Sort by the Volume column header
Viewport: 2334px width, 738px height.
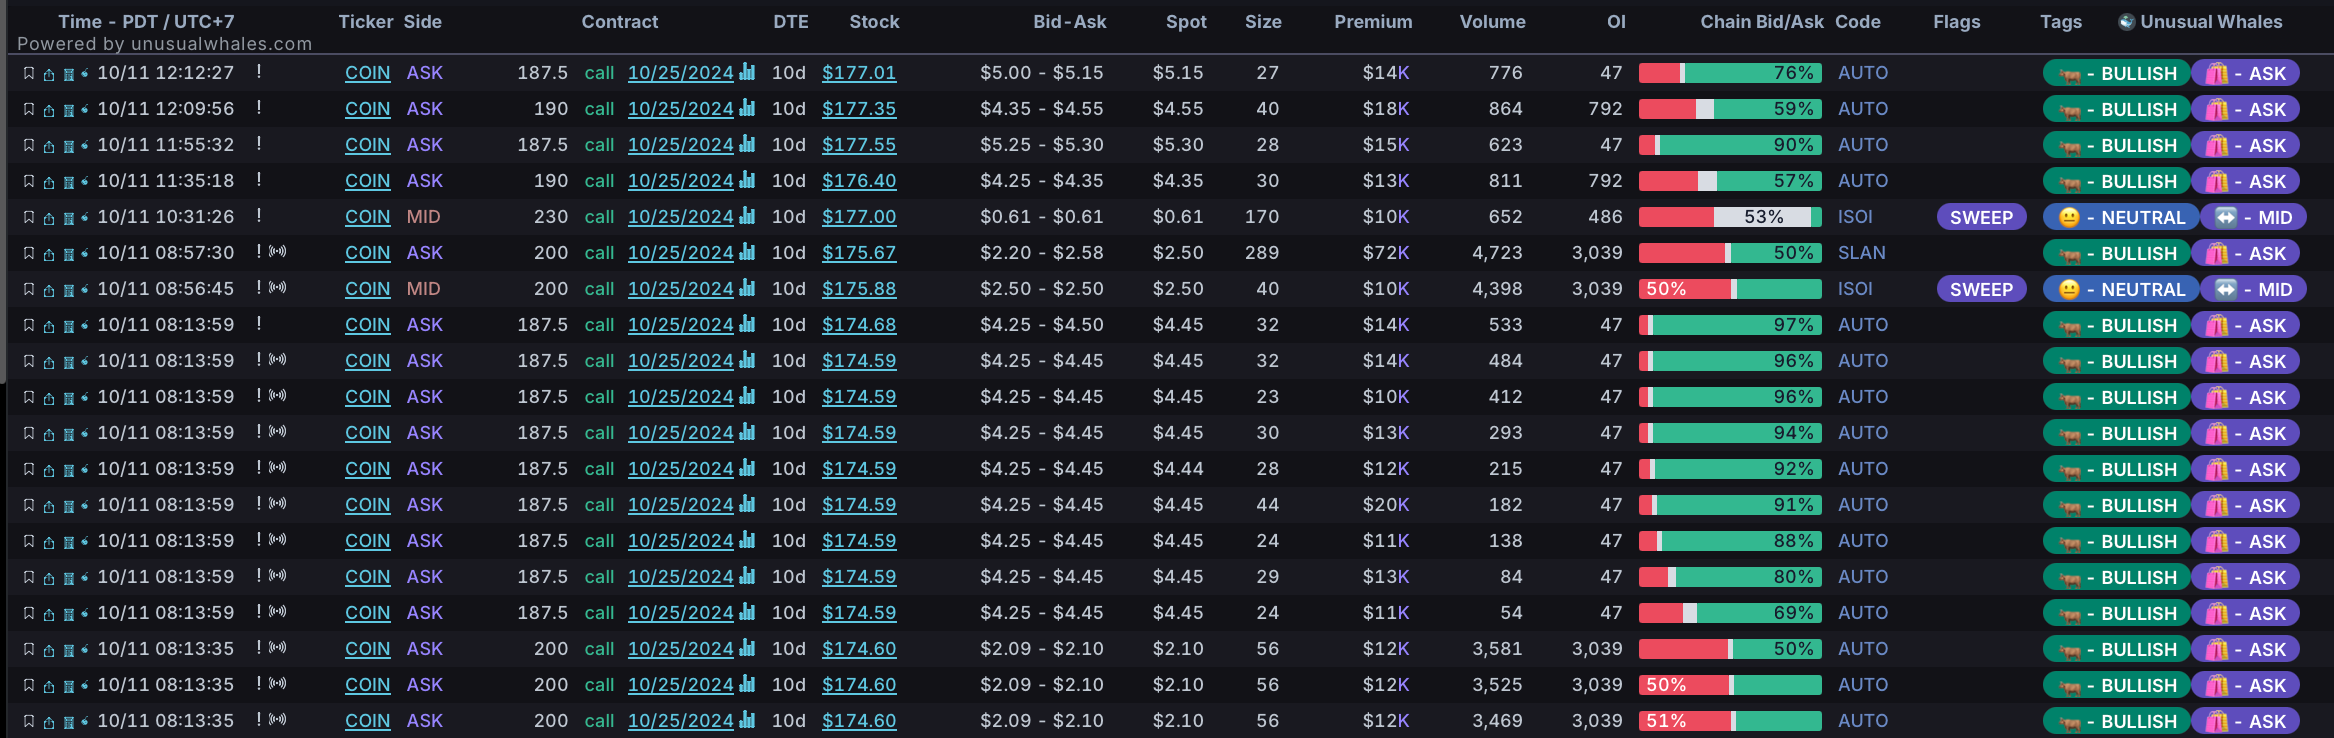(1492, 21)
